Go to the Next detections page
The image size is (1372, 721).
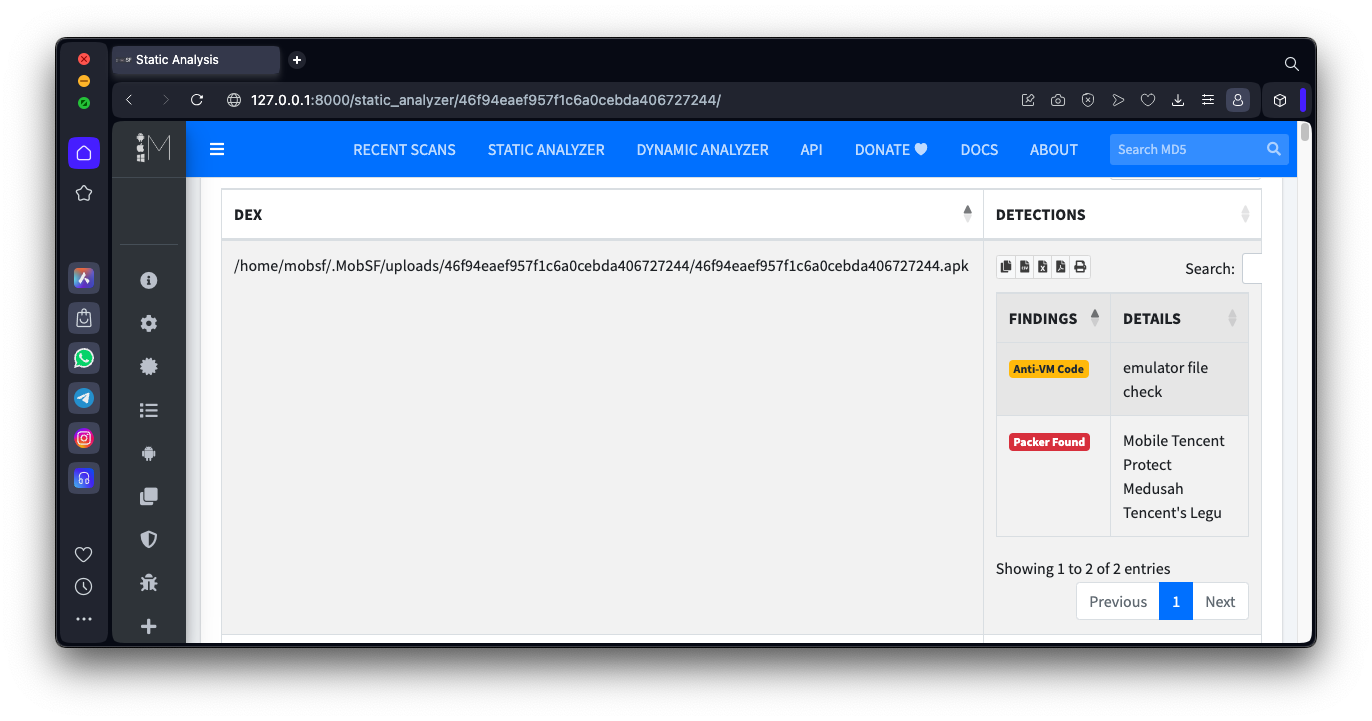click(1220, 601)
